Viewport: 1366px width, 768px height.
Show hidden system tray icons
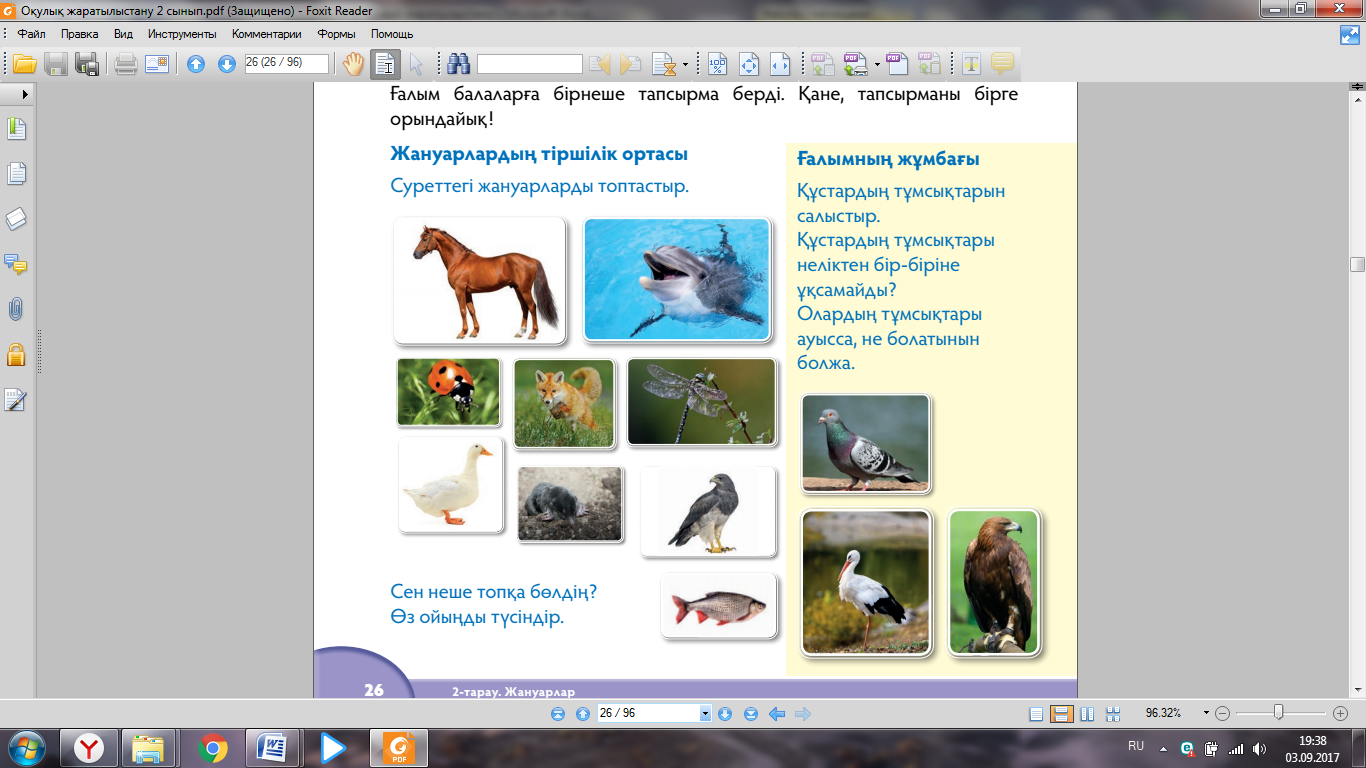pyautogui.click(x=1163, y=748)
